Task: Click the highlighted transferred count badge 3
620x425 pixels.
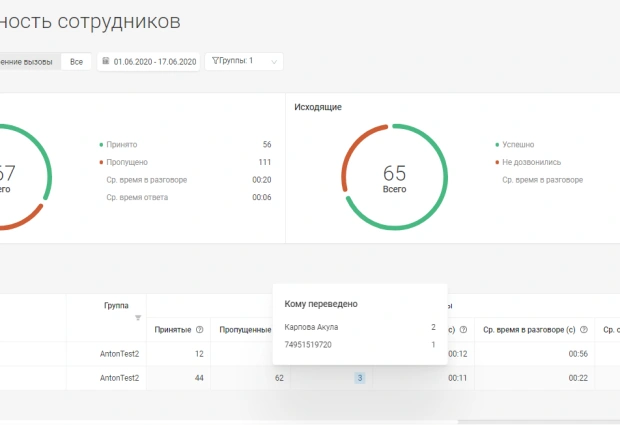Action: pos(359,378)
